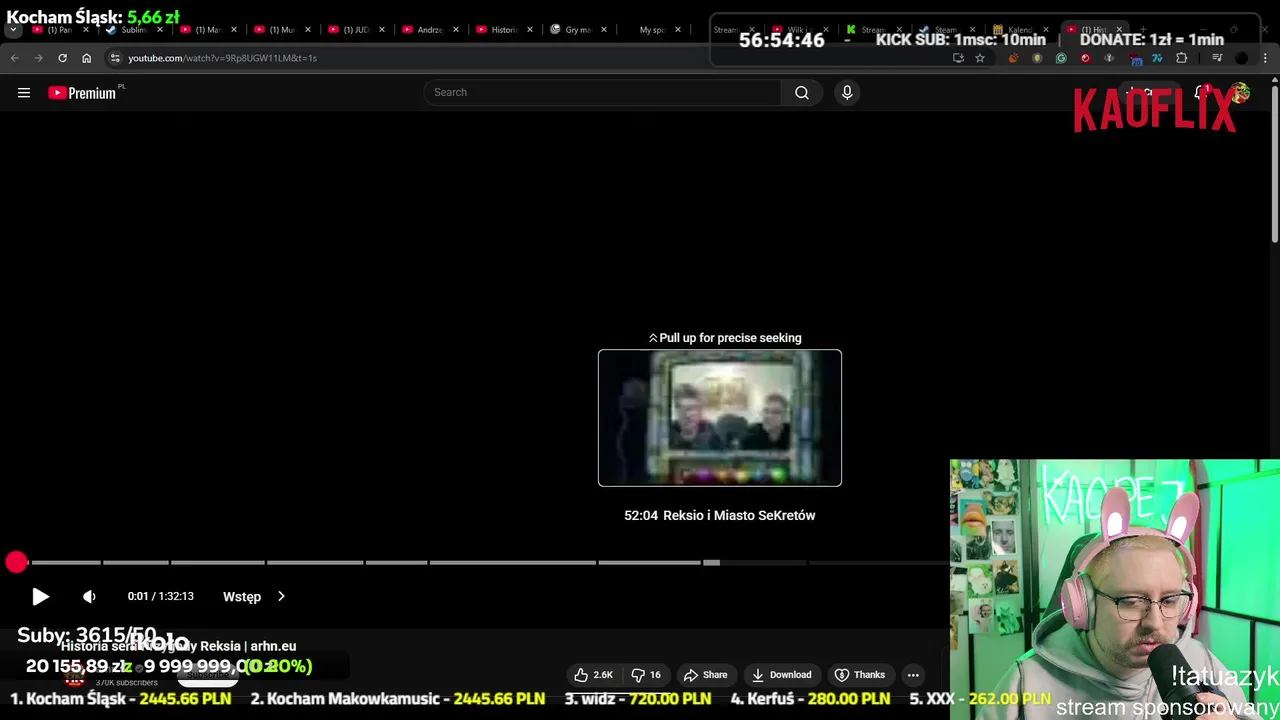Image resolution: width=1280 pixels, height=720 pixels.
Task: Click the browser forward arrow
Action: point(38,58)
